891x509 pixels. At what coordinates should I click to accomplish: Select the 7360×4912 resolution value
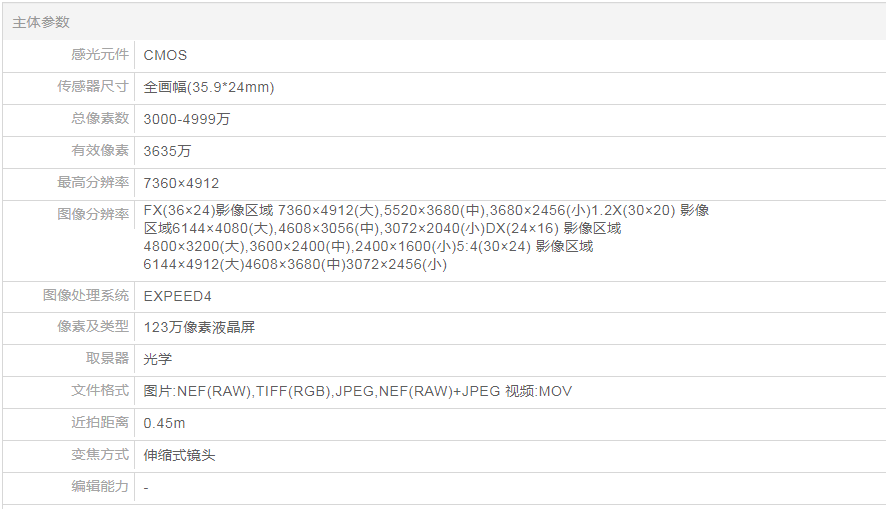pos(181,183)
